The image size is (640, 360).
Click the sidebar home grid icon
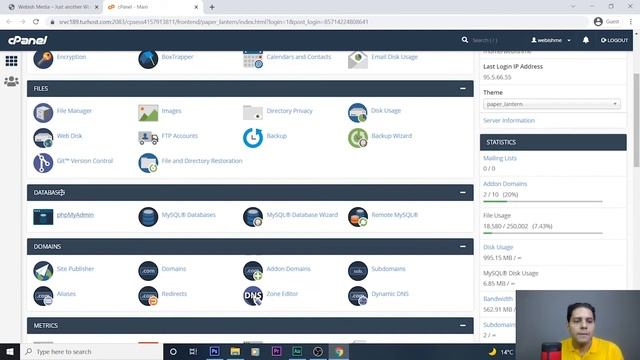click(x=11, y=61)
